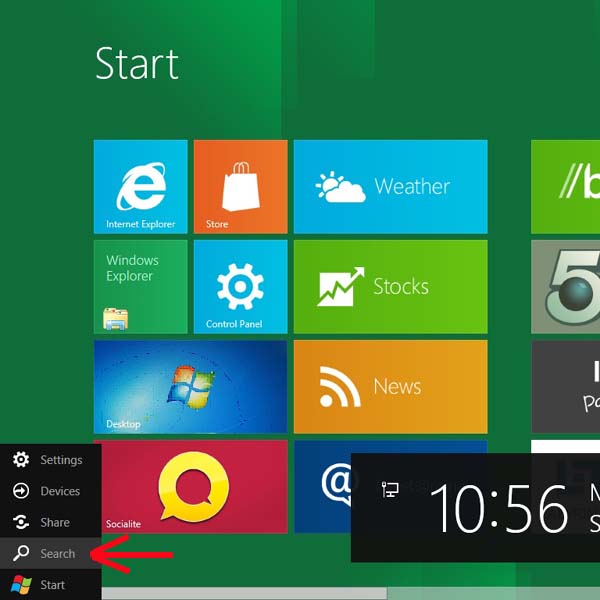Launch the Windows Explorer tile
600x600 pixels.
(x=140, y=286)
